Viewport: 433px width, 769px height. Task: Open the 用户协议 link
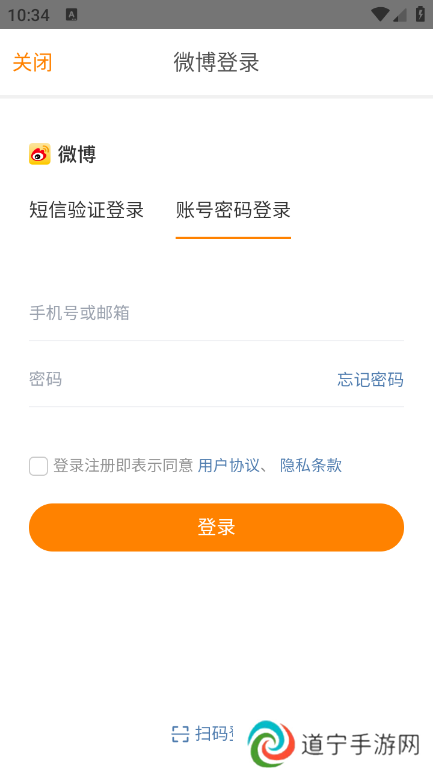[228, 465]
